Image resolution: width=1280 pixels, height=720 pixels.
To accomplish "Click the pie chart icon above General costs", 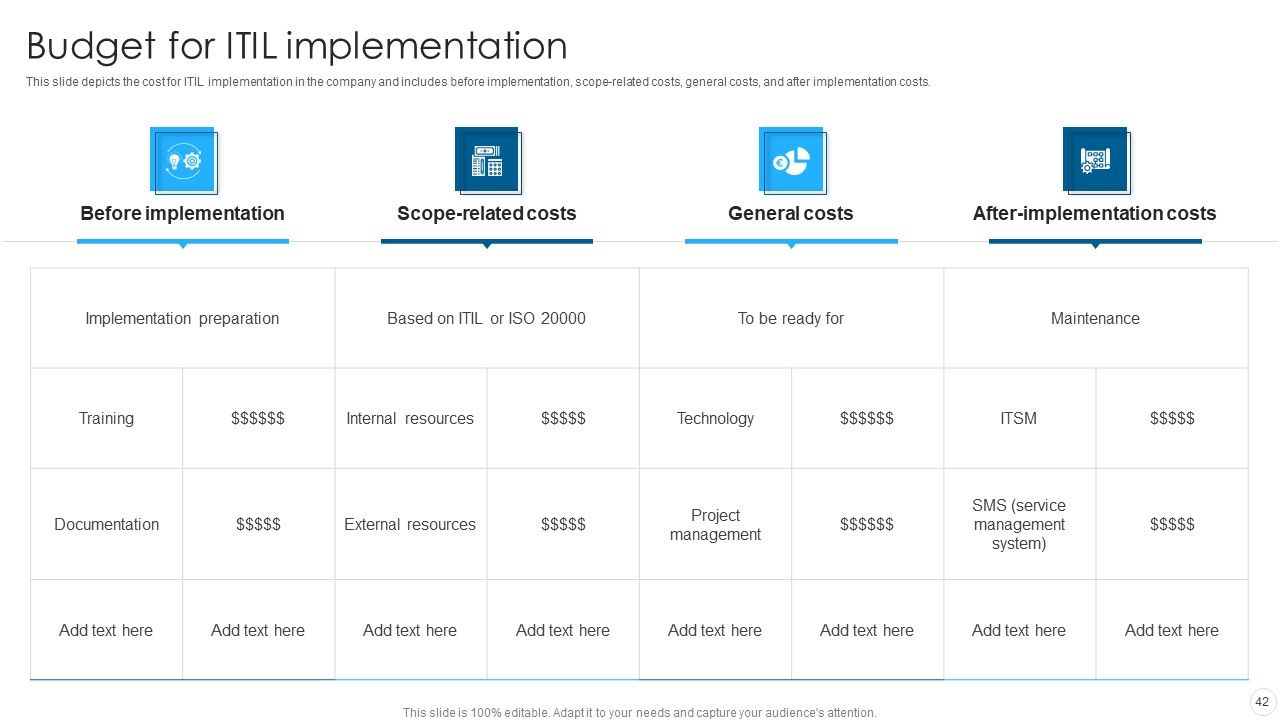I will [791, 160].
